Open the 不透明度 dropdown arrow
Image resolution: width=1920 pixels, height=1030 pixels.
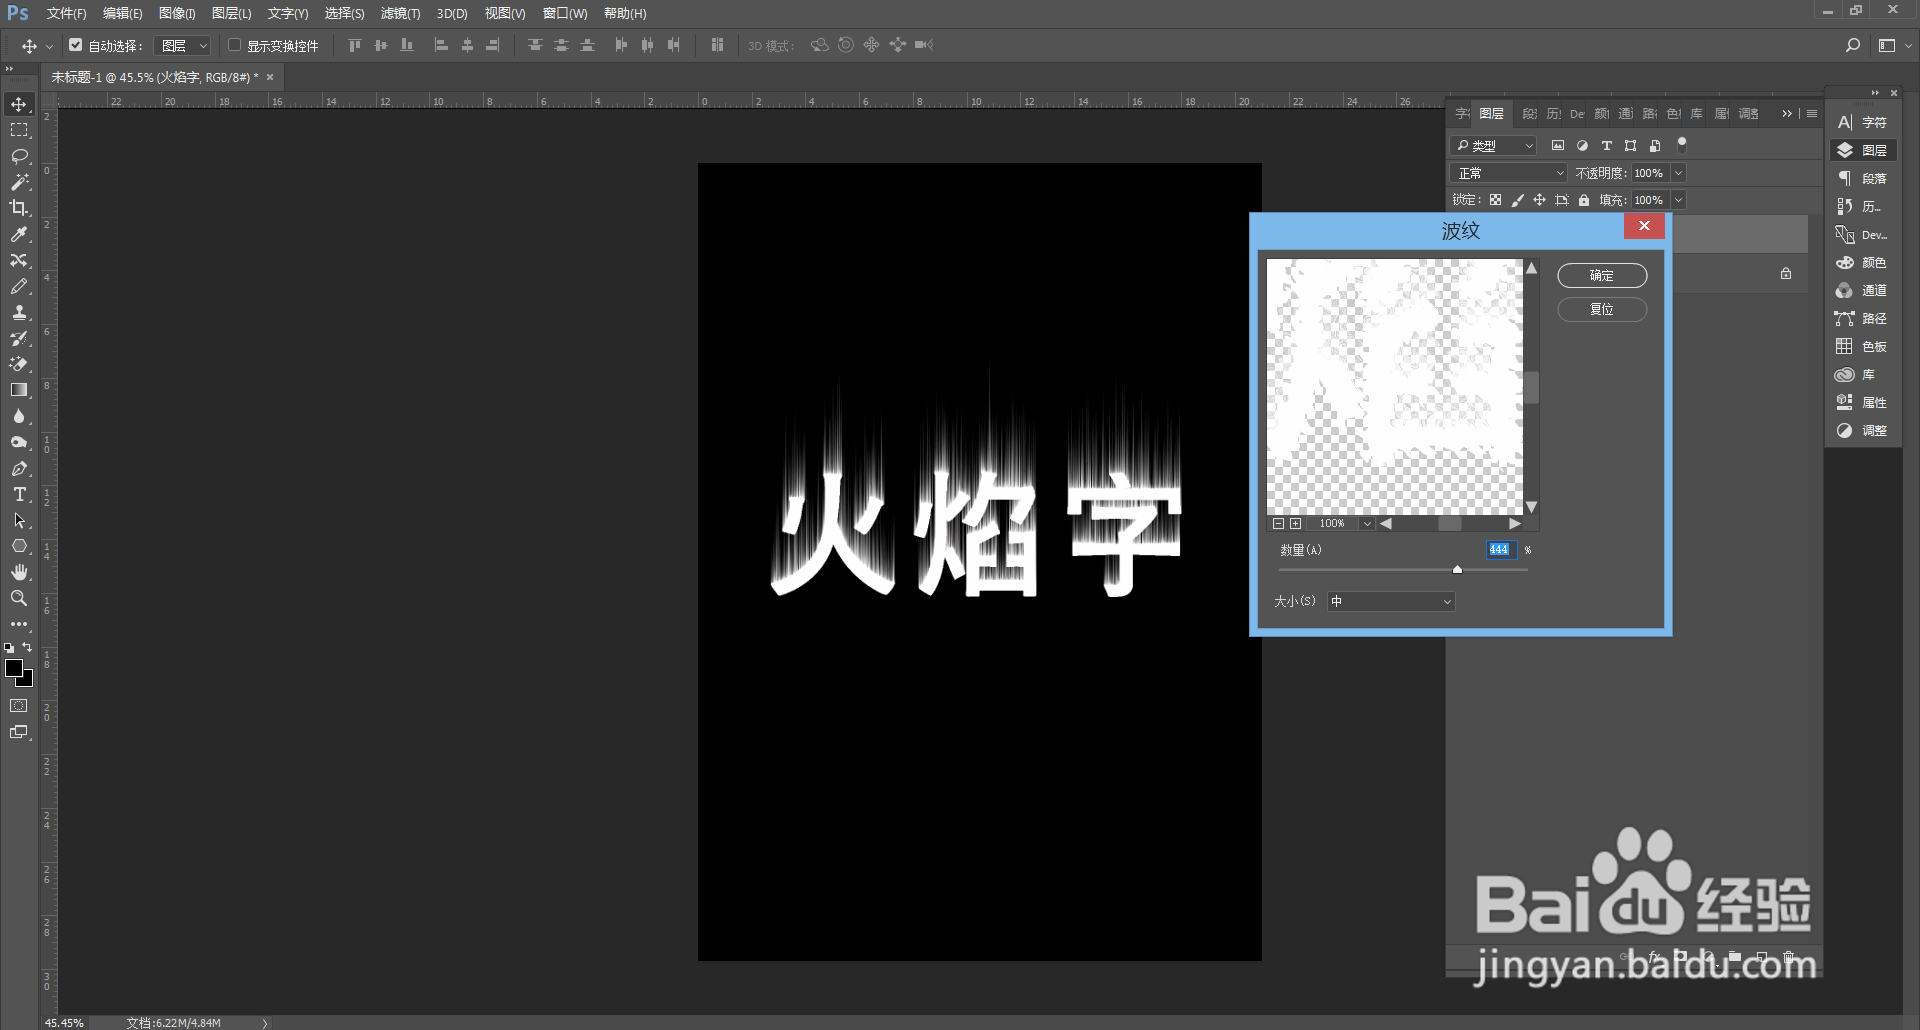coord(1678,172)
